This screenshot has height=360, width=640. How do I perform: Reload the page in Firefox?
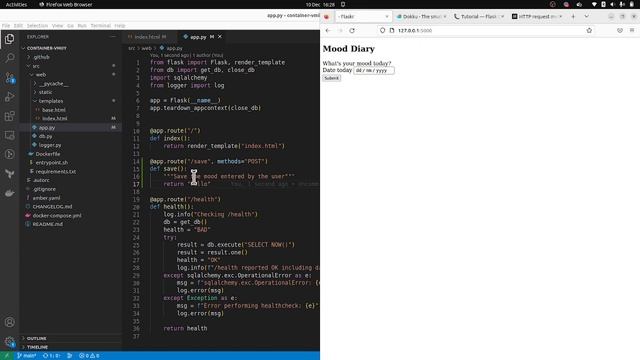click(x=352, y=30)
